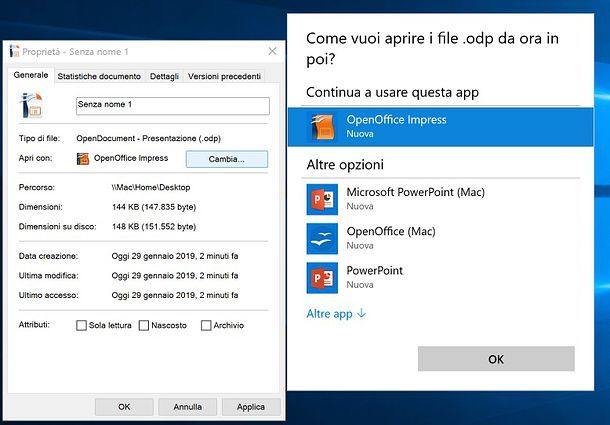Check the Archivio attribute
The width and height of the screenshot is (610, 425).
click(206, 325)
